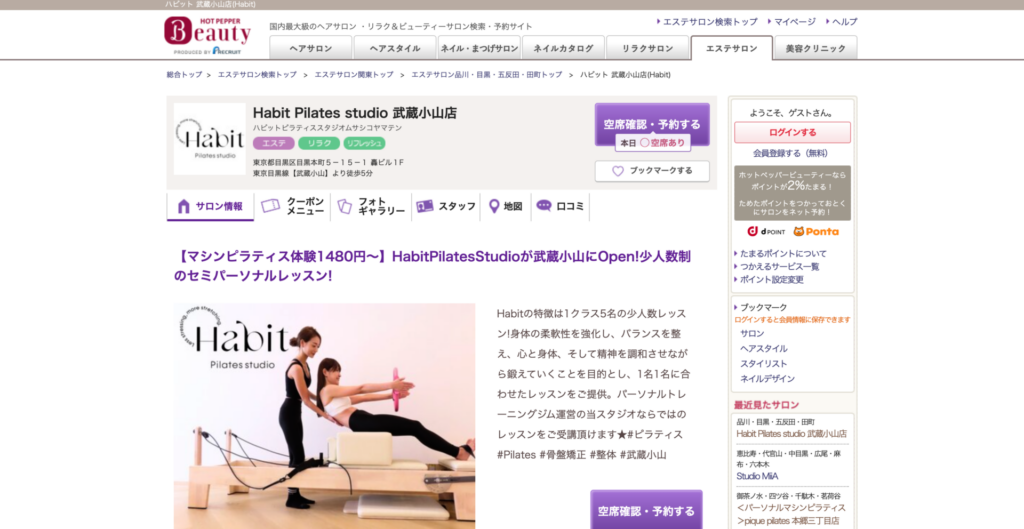Click the リラク category tag
The width and height of the screenshot is (1024, 529).
click(319, 143)
